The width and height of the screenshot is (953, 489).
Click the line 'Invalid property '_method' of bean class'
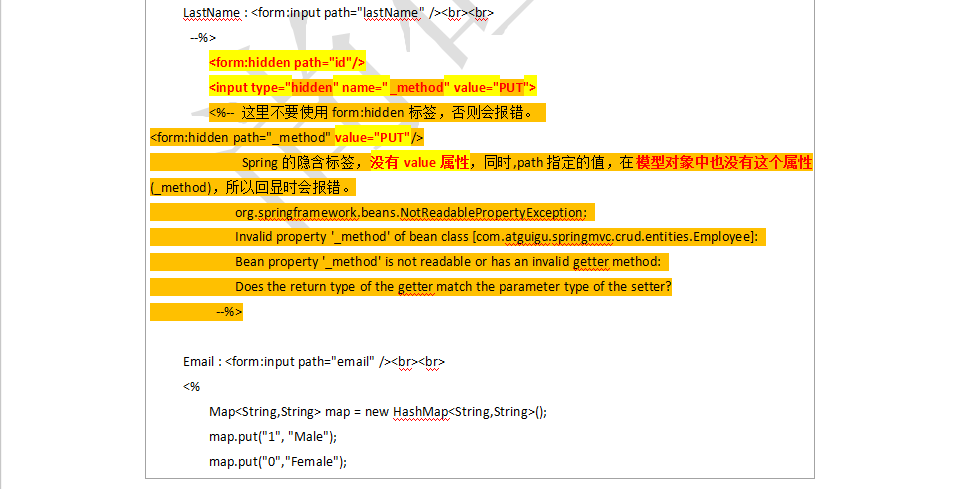[x=497, y=237]
